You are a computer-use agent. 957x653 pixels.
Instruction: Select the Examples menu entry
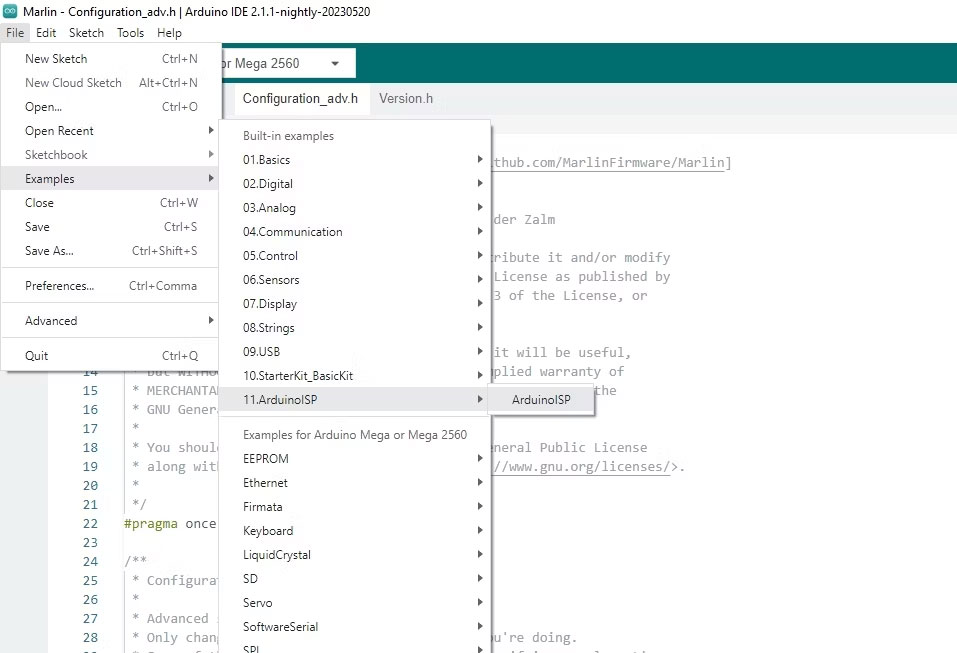click(110, 178)
